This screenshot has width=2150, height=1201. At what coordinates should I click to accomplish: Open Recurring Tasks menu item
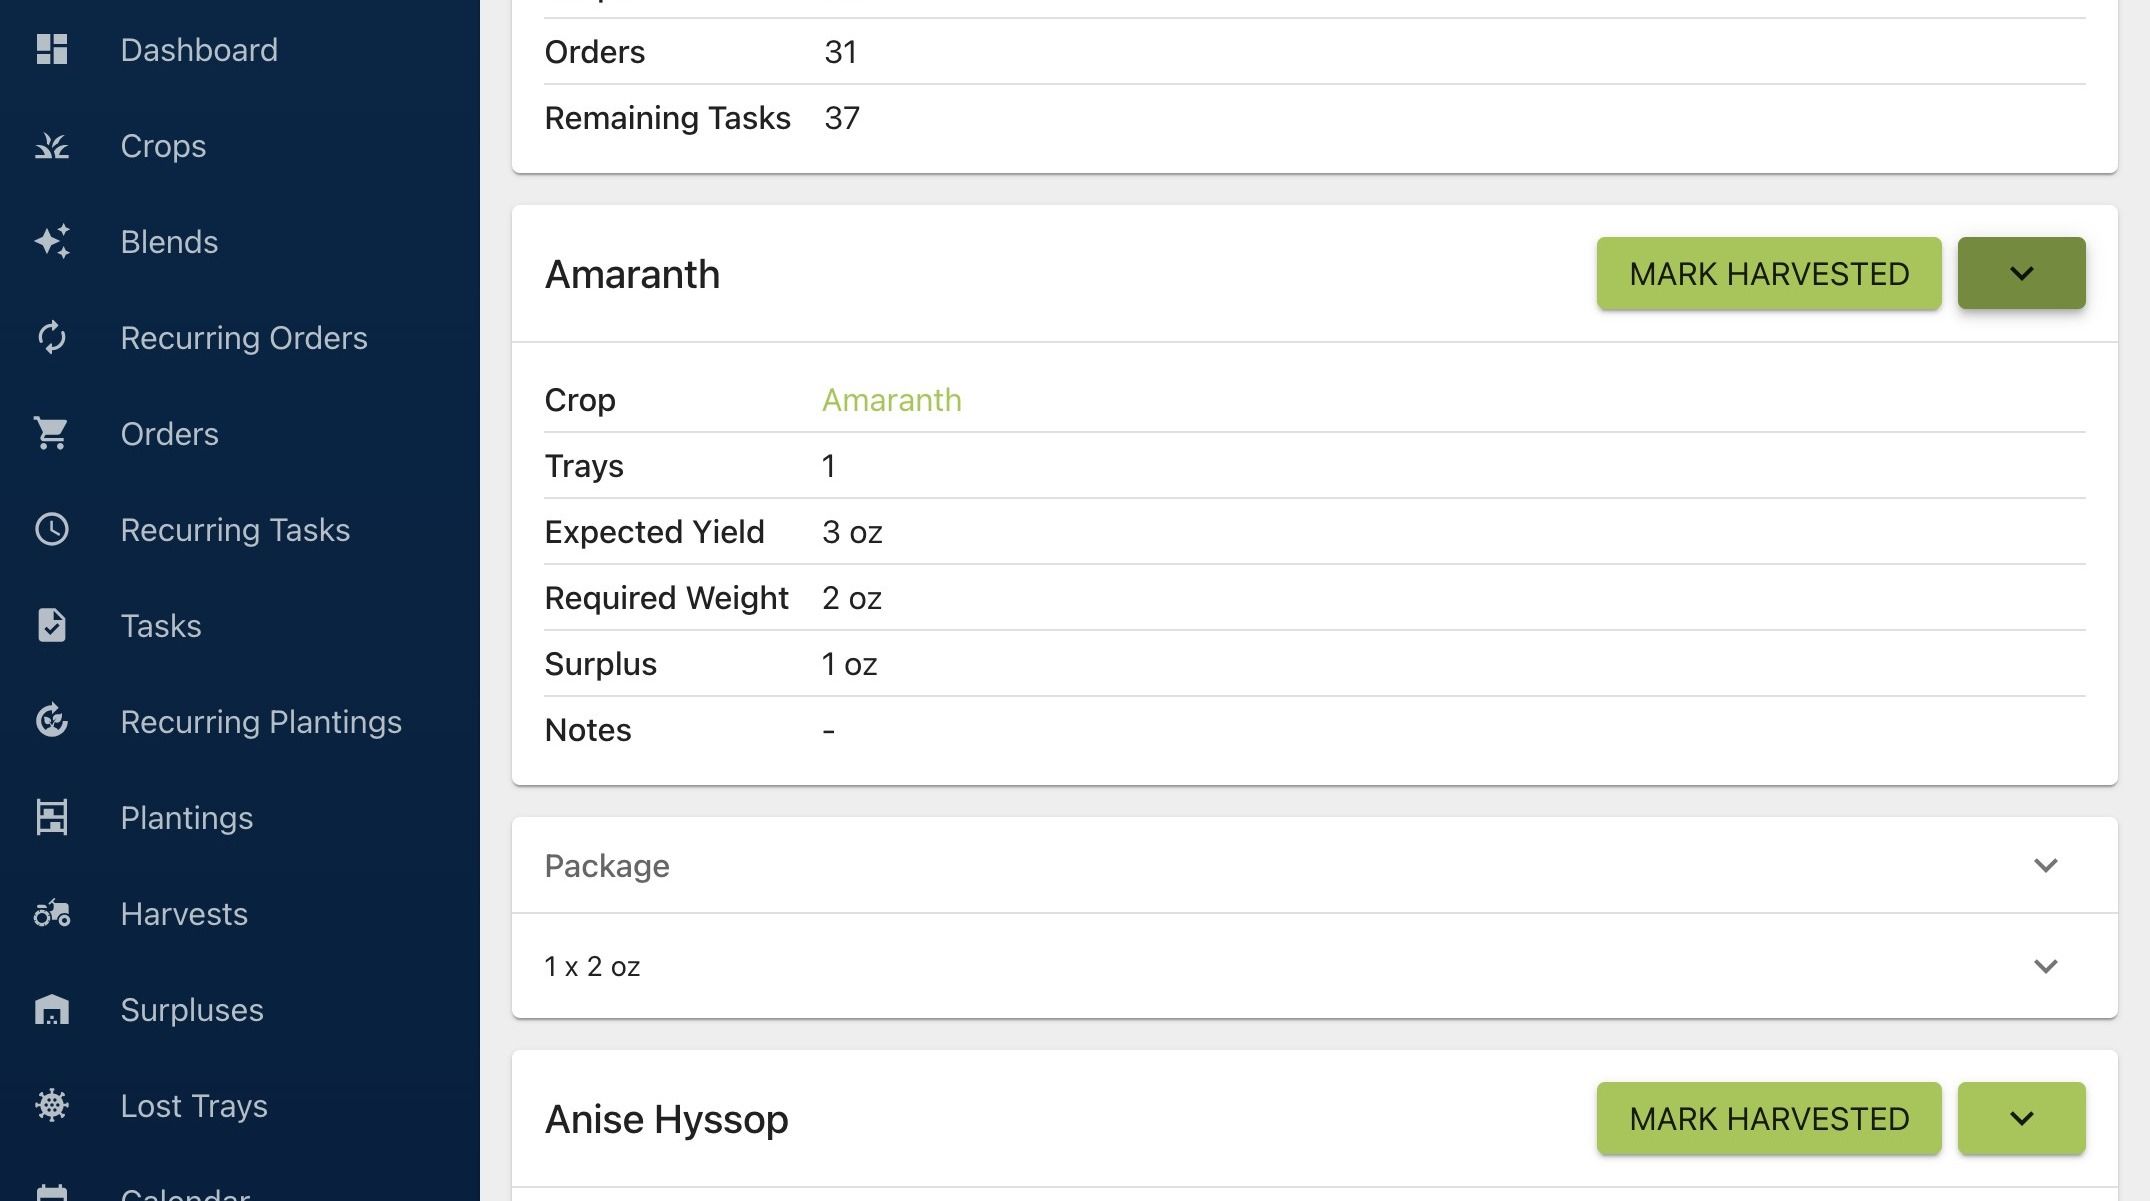(x=235, y=530)
